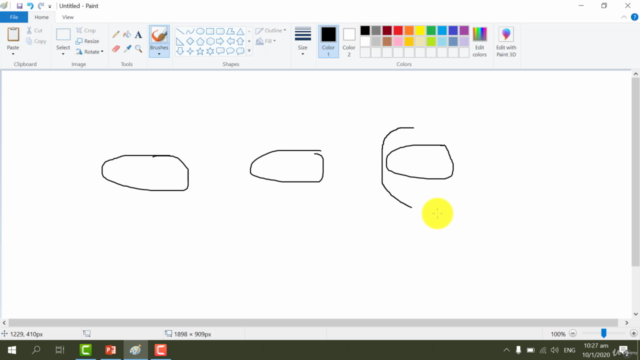The image size is (640, 360).
Task: Click the zoom in plus button
Action: (x=633, y=333)
